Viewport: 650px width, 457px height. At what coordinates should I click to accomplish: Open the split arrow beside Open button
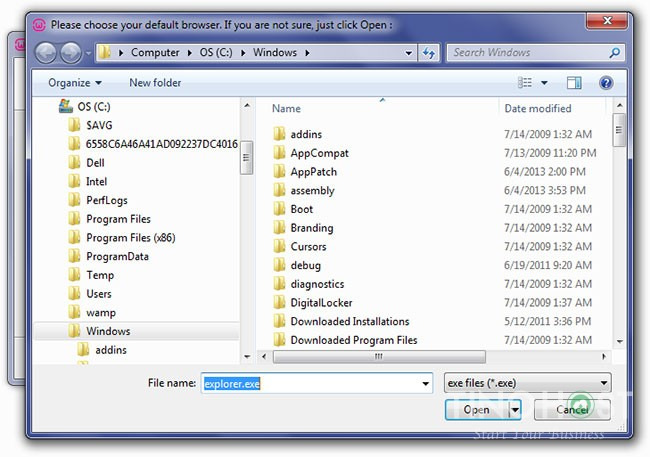point(515,410)
